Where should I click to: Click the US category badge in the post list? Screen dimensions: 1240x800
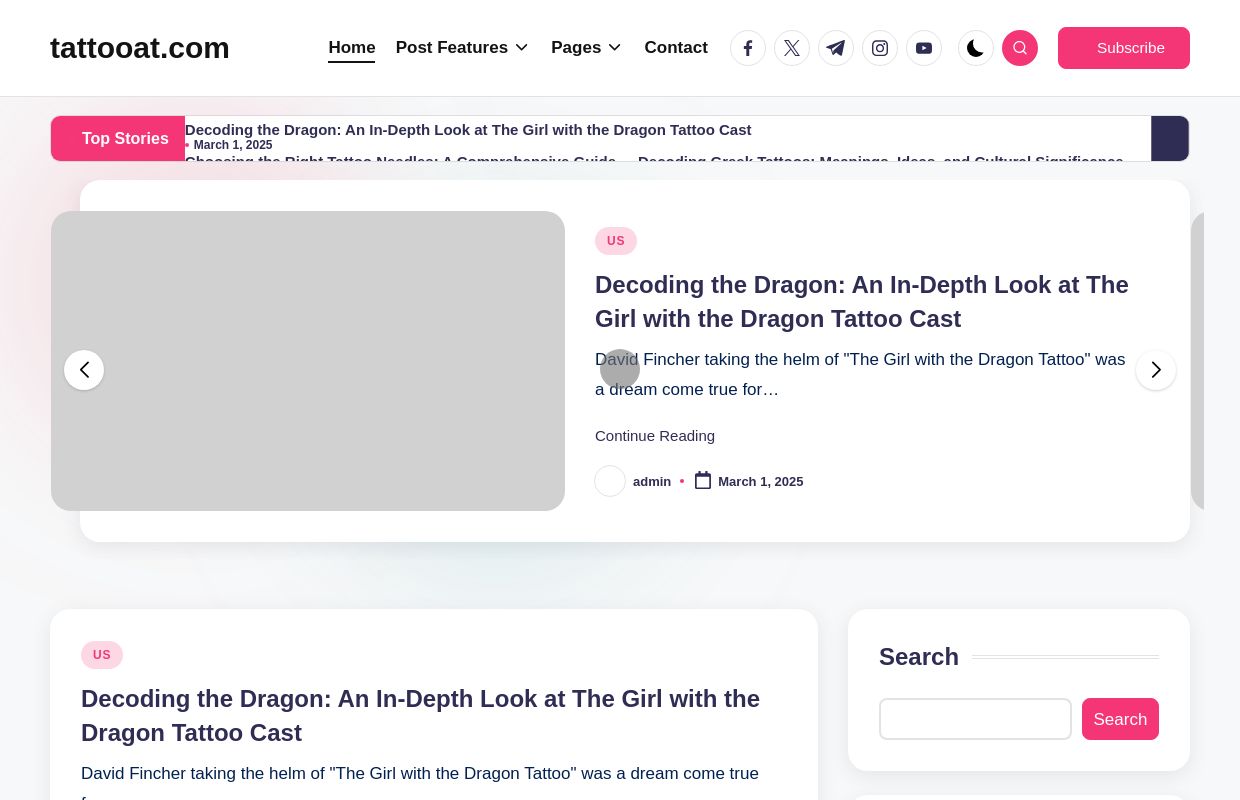tap(102, 655)
